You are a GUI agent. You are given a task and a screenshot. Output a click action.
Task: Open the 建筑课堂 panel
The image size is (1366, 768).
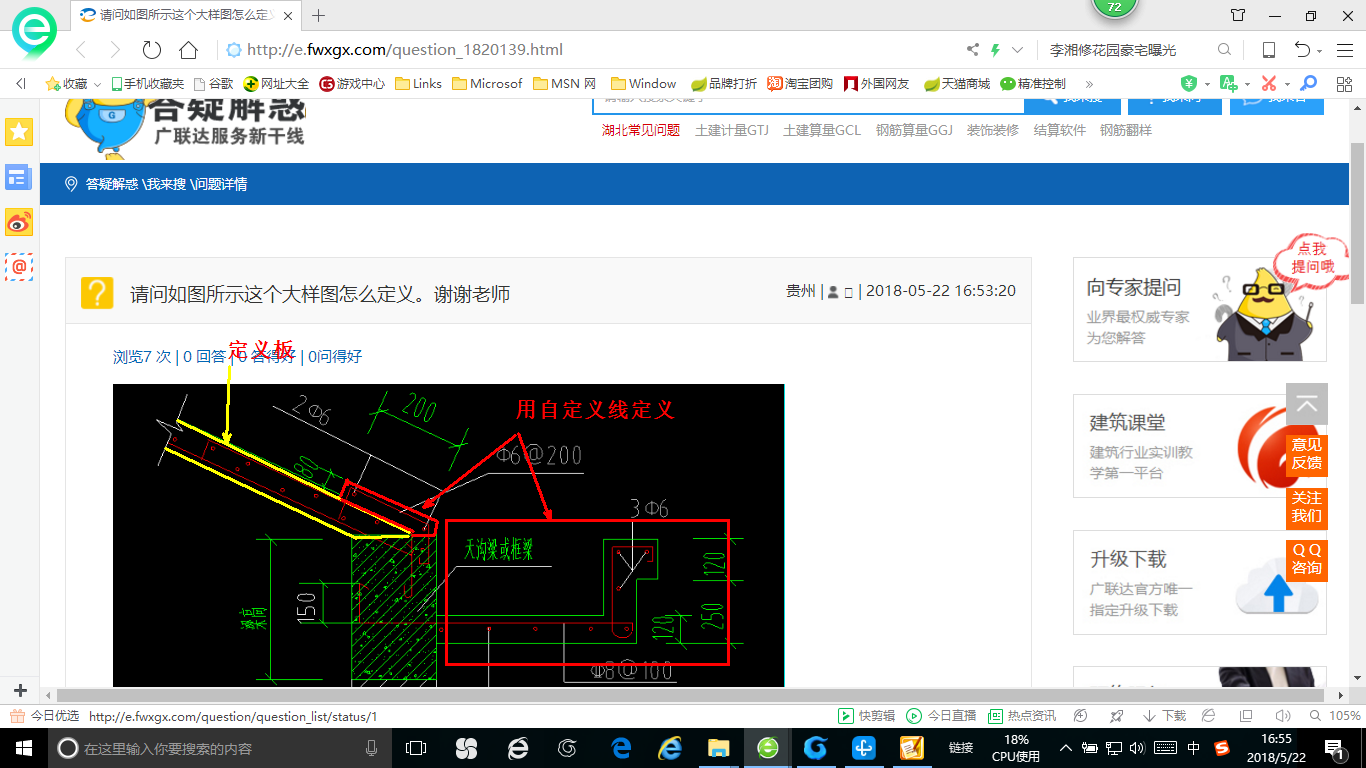1200,446
